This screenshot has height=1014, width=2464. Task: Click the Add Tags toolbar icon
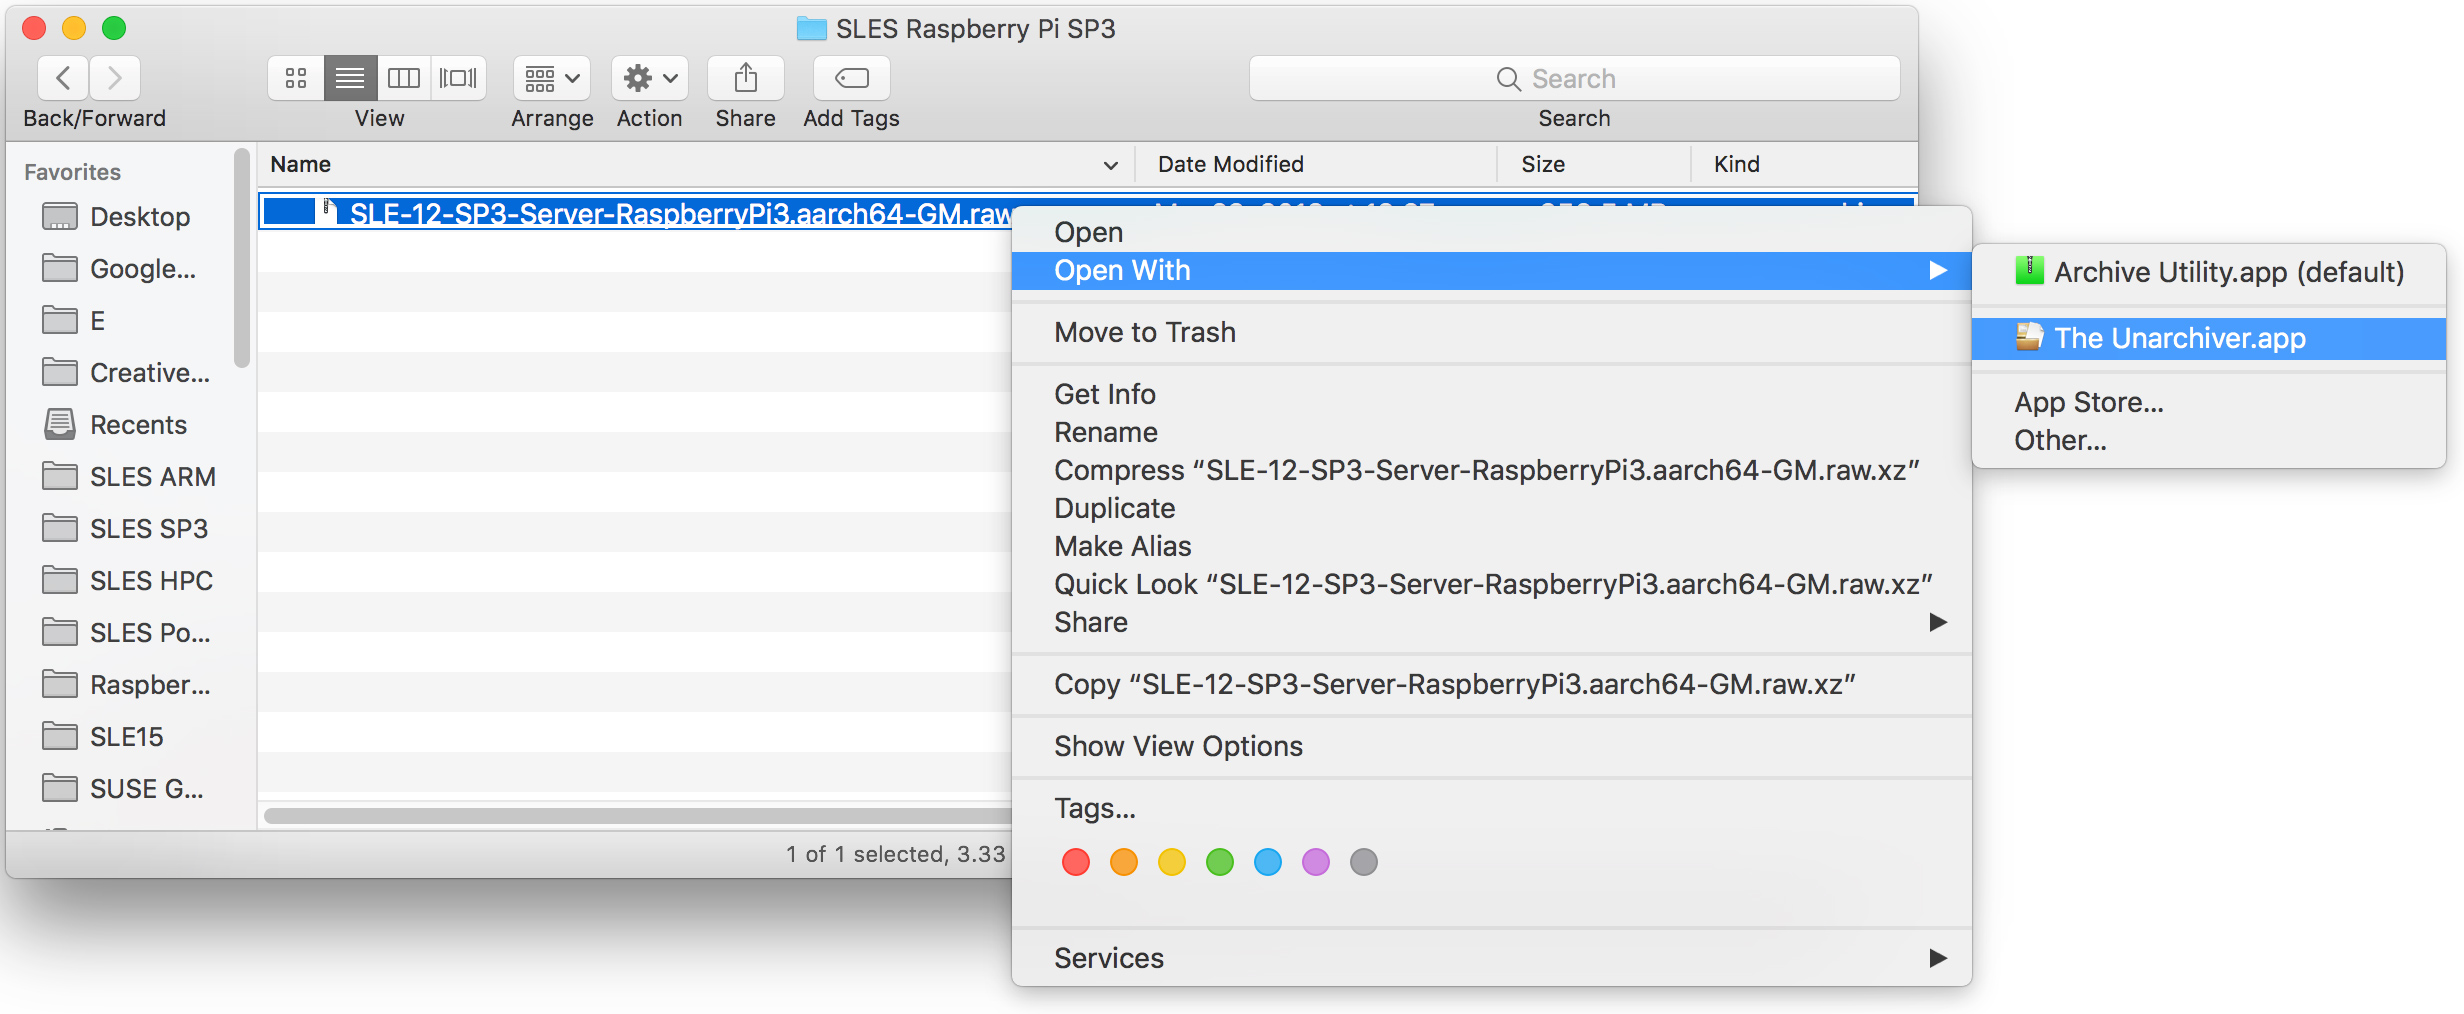[851, 78]
